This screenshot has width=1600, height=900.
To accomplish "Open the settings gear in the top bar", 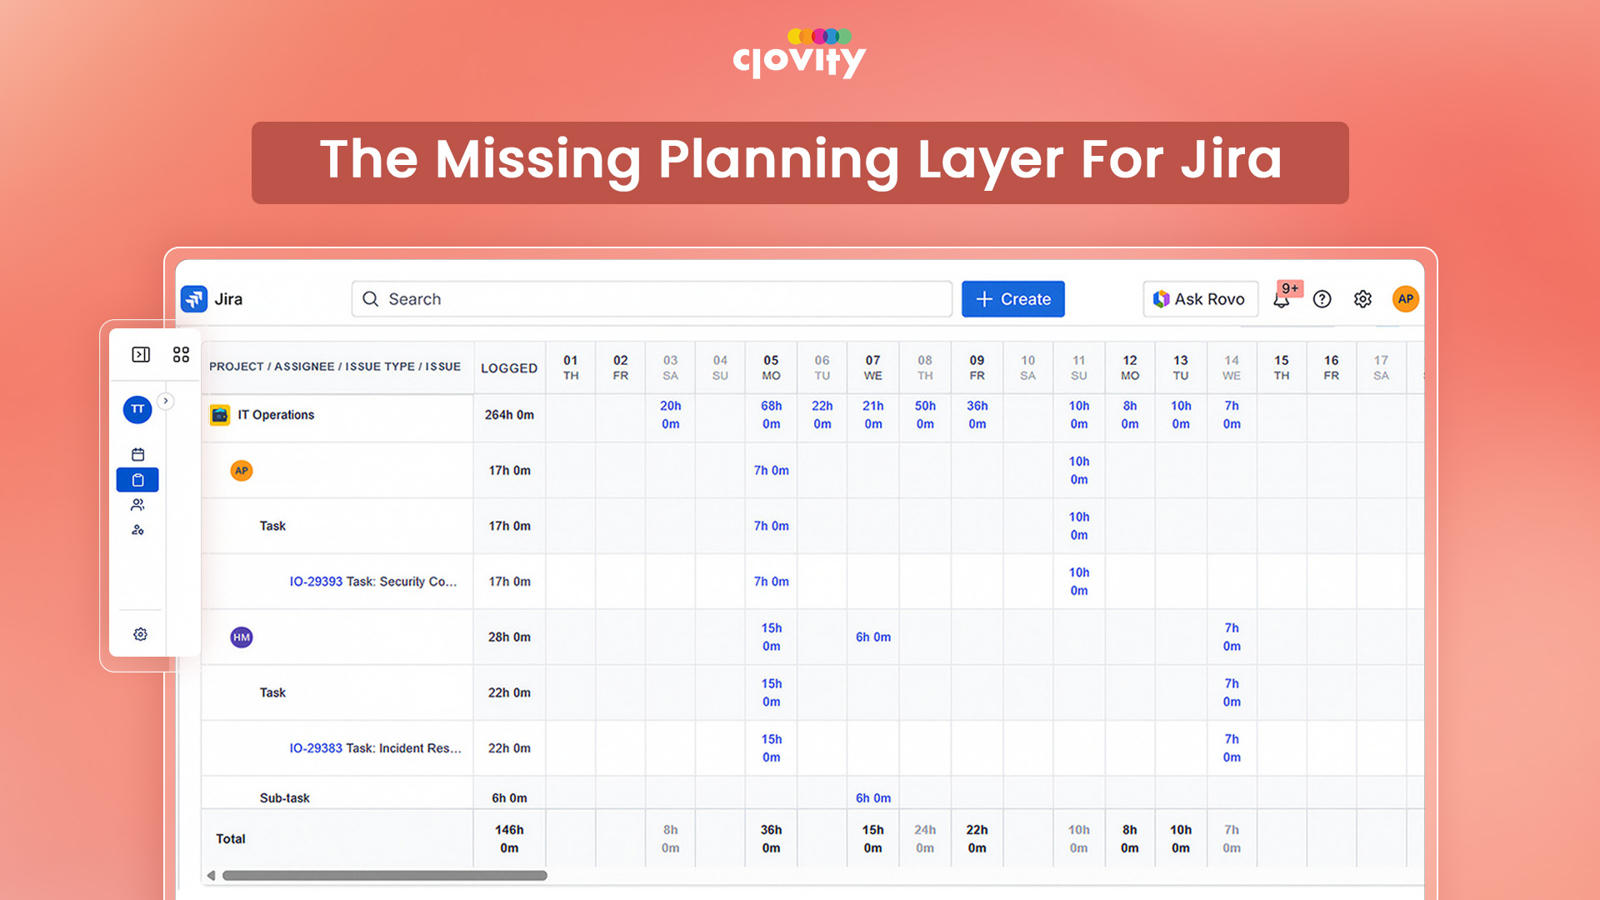I will (1363, 299).
